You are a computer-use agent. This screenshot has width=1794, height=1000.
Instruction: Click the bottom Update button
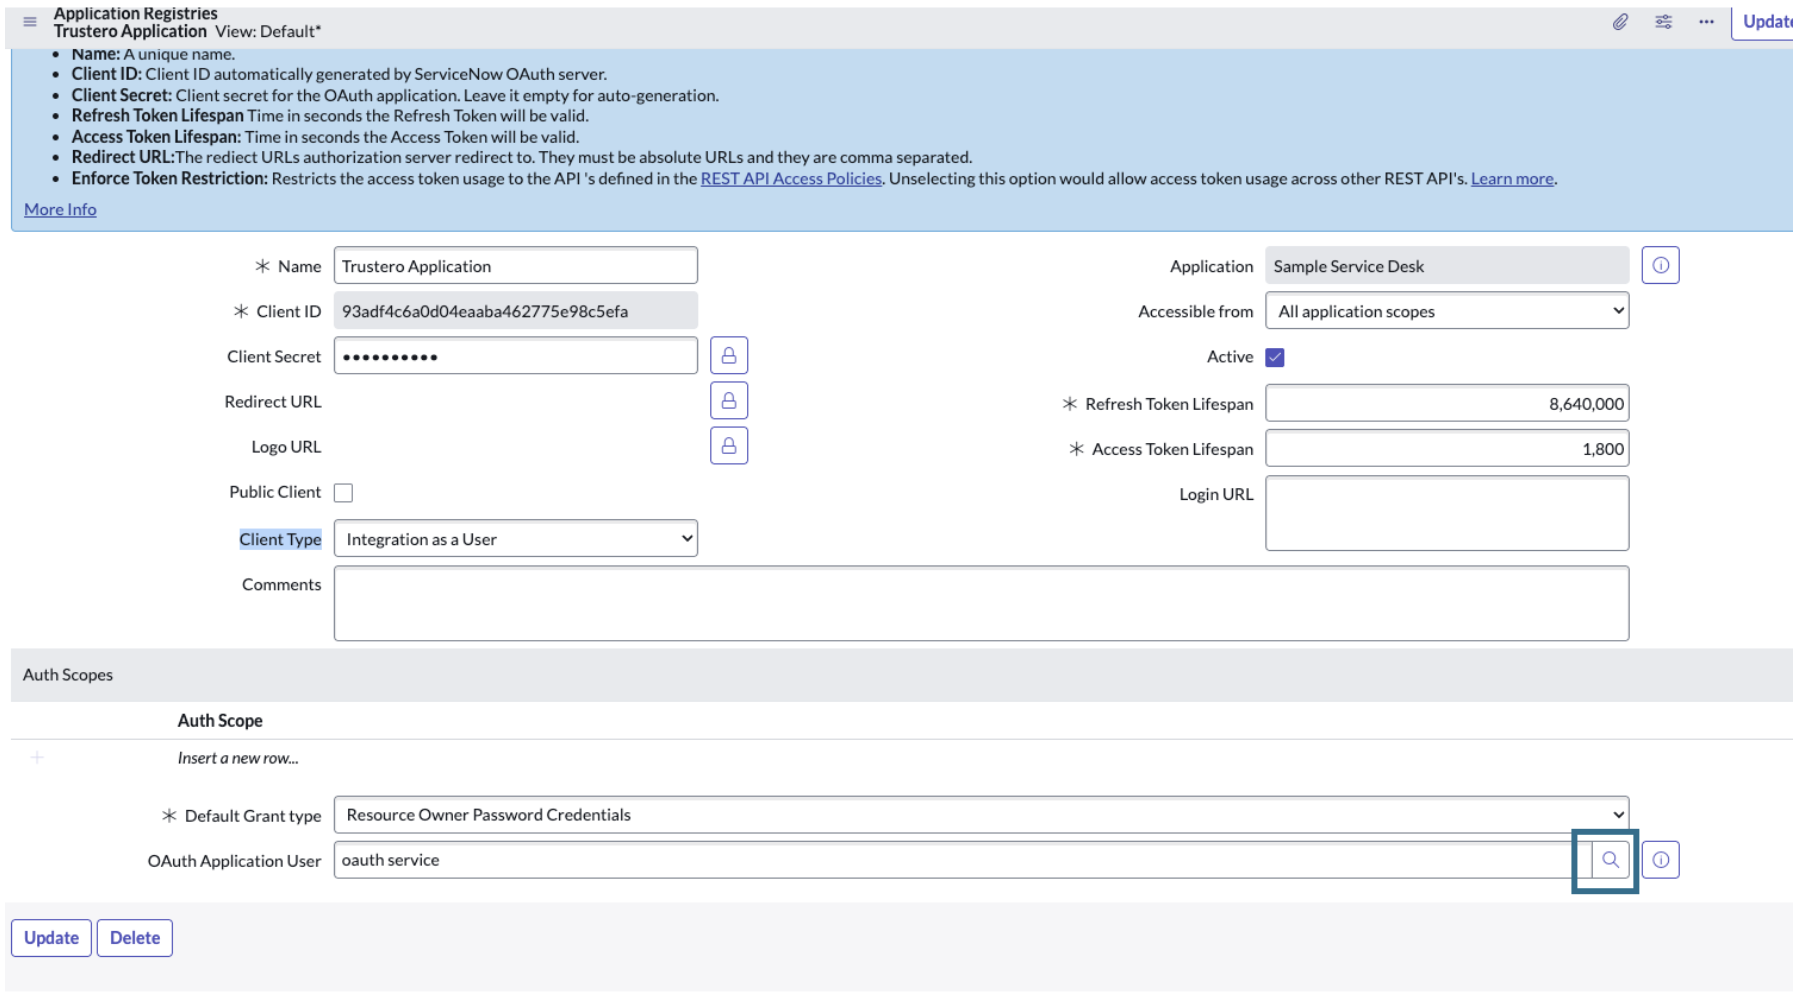(x=51, y=938)
